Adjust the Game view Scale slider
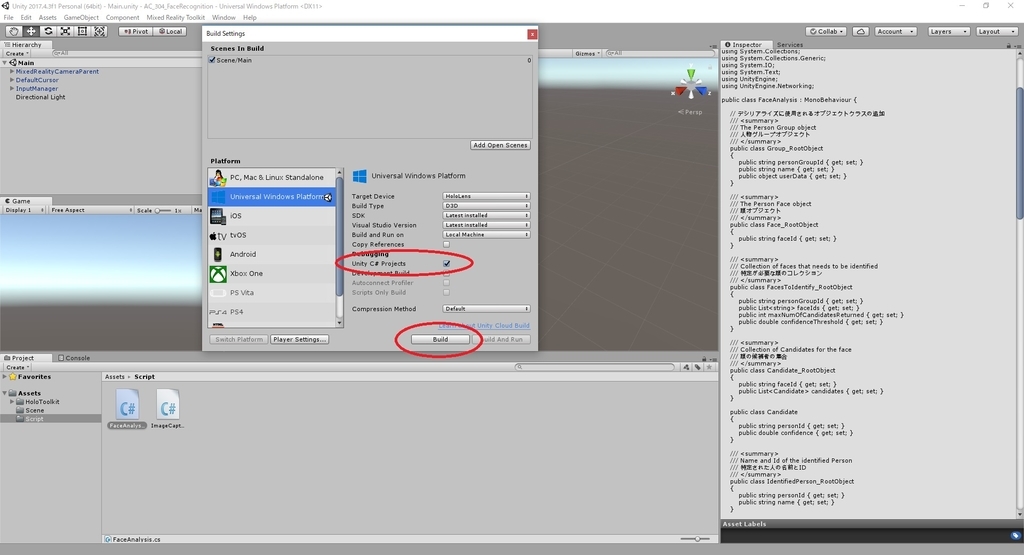1024x555 pixels. pyautogui.click(x=163, y=210)
